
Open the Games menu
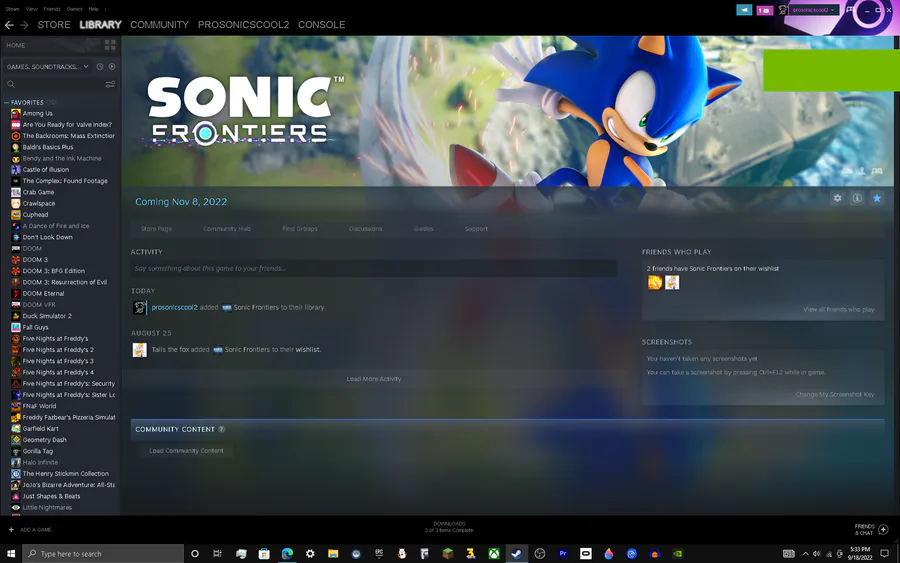pyautogui.click(x=74, y=9)
